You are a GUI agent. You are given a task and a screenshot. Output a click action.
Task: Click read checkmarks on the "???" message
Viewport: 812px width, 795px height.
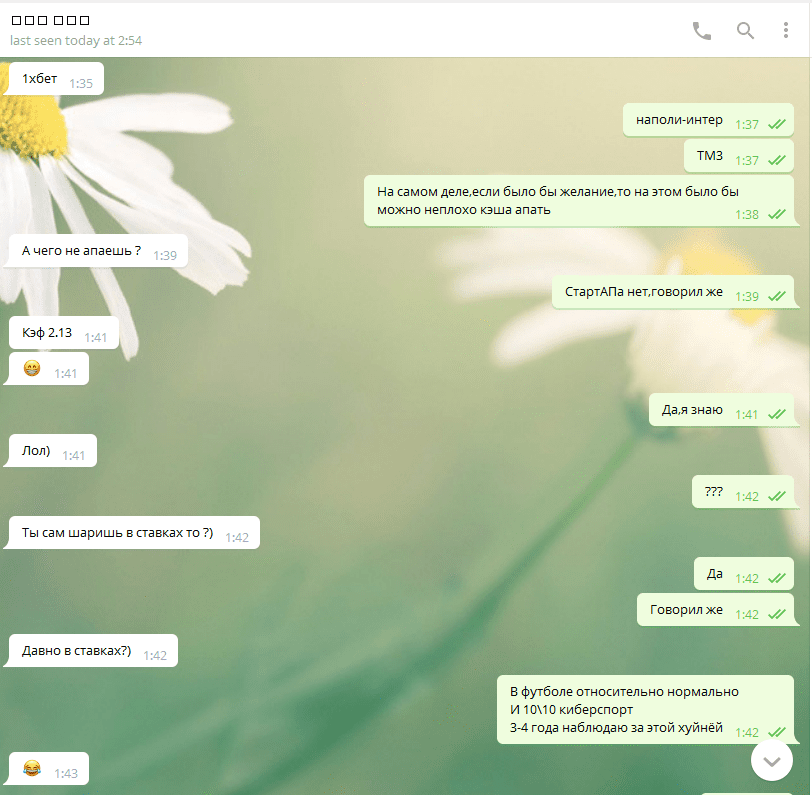776,496
